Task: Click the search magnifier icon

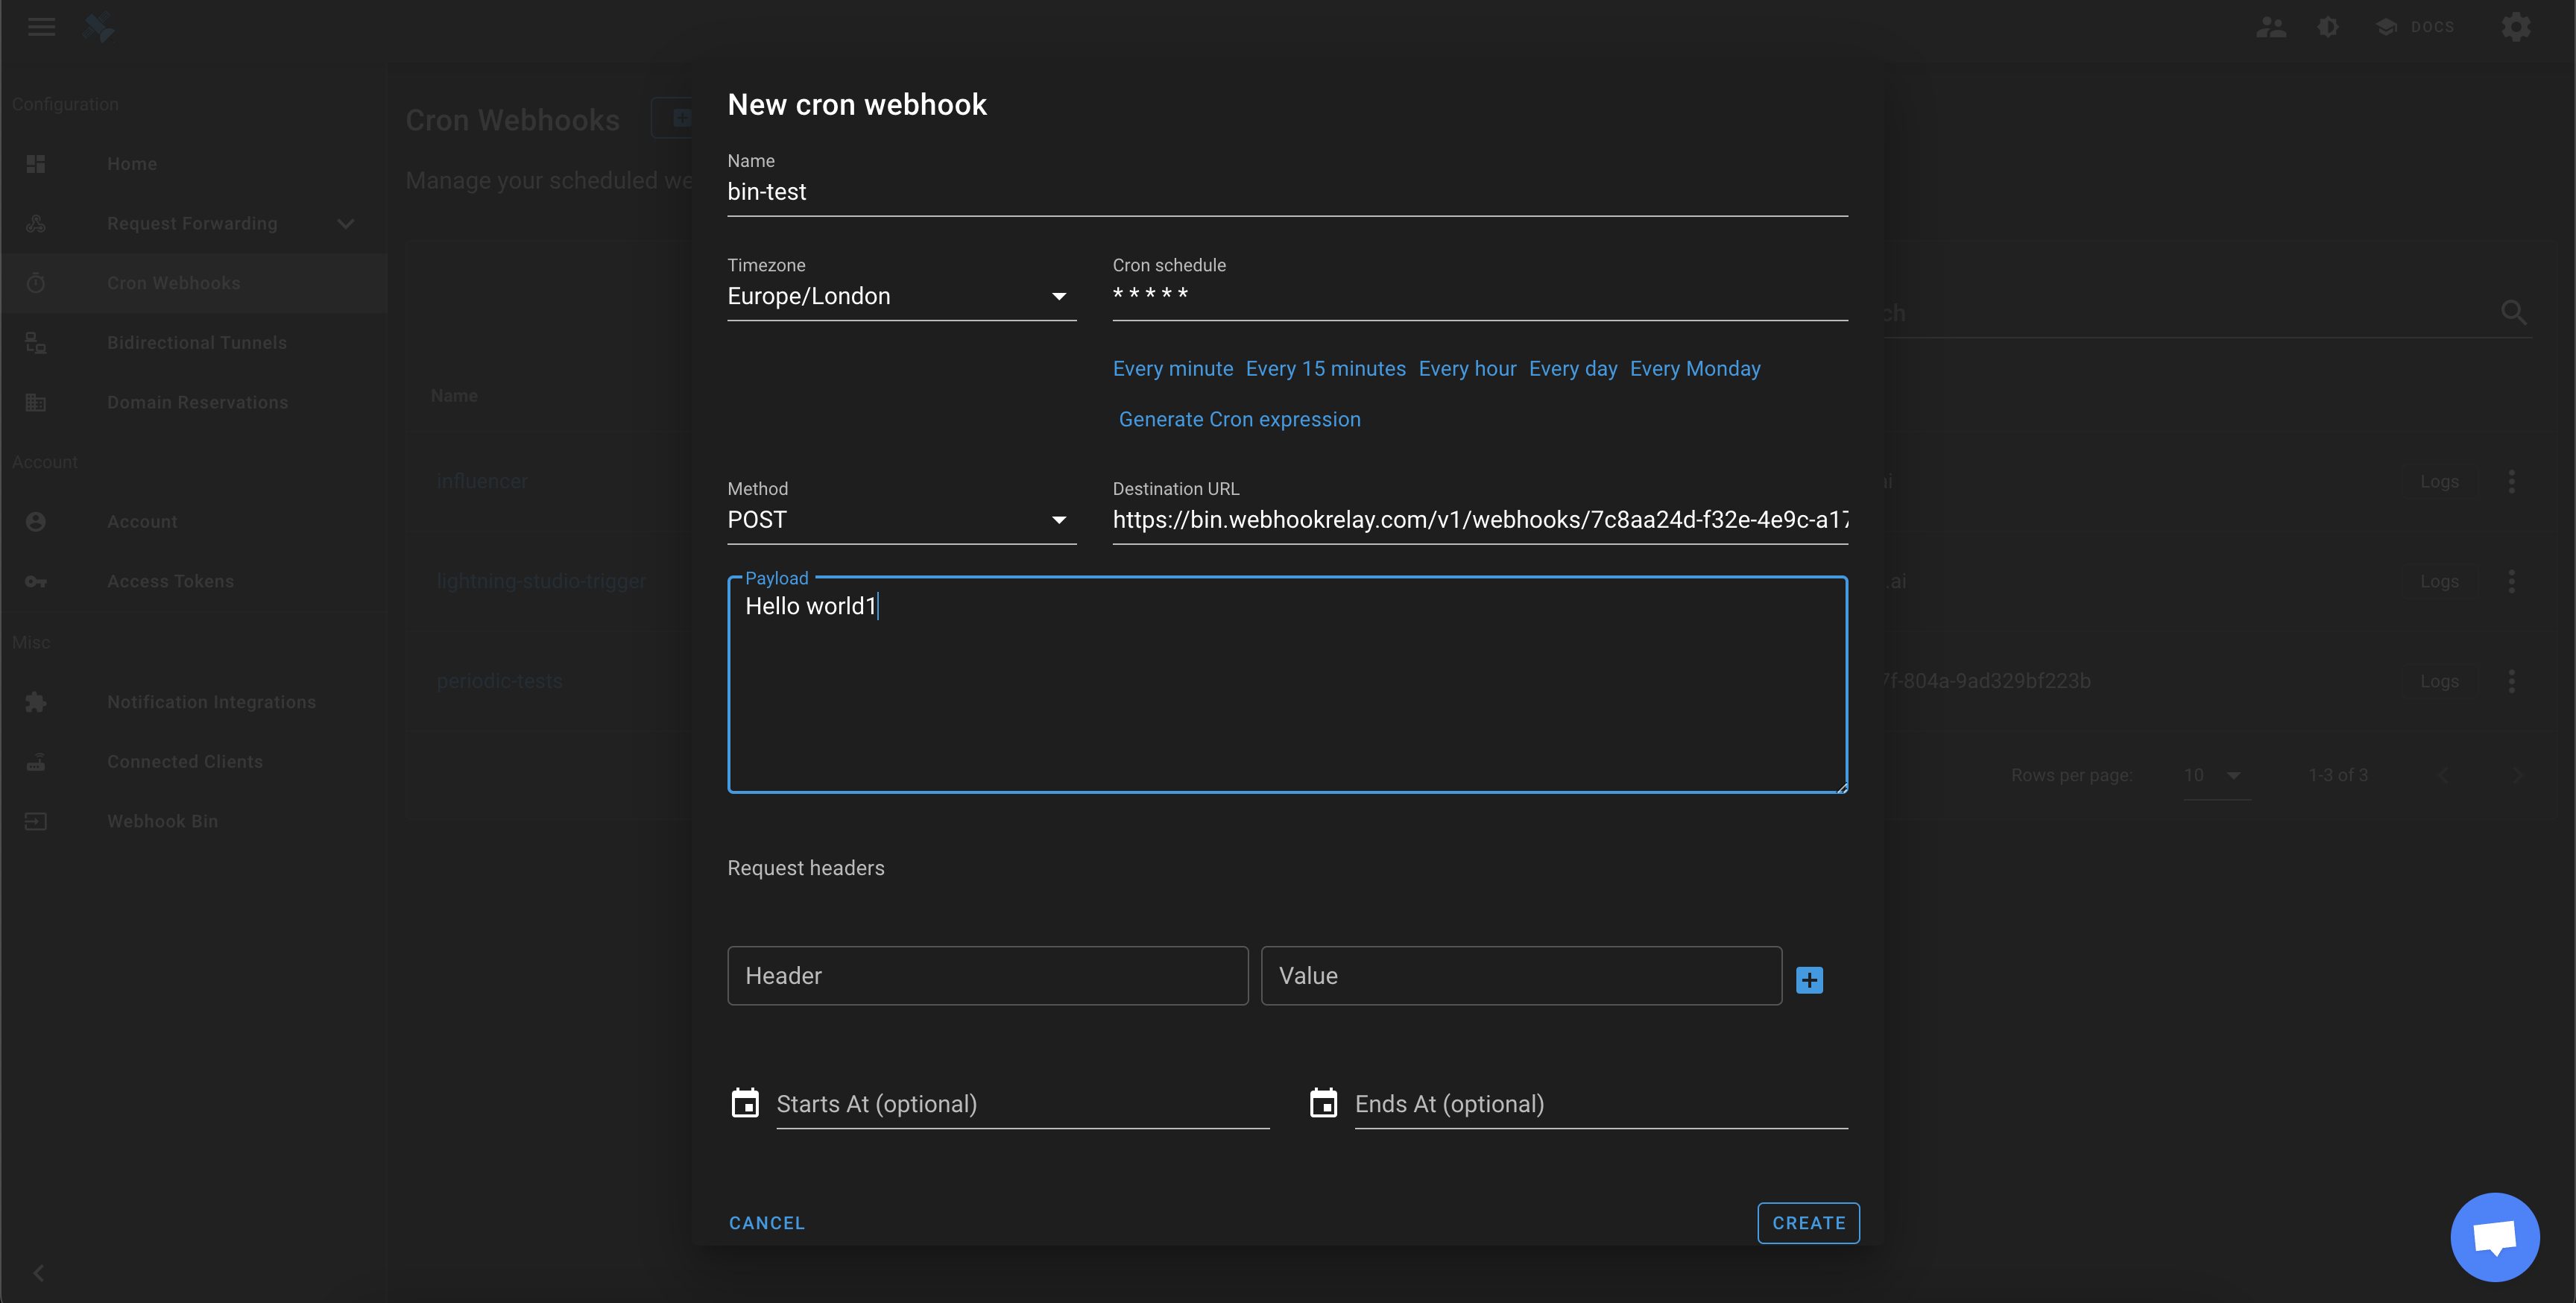Action: coord(2513,313)
